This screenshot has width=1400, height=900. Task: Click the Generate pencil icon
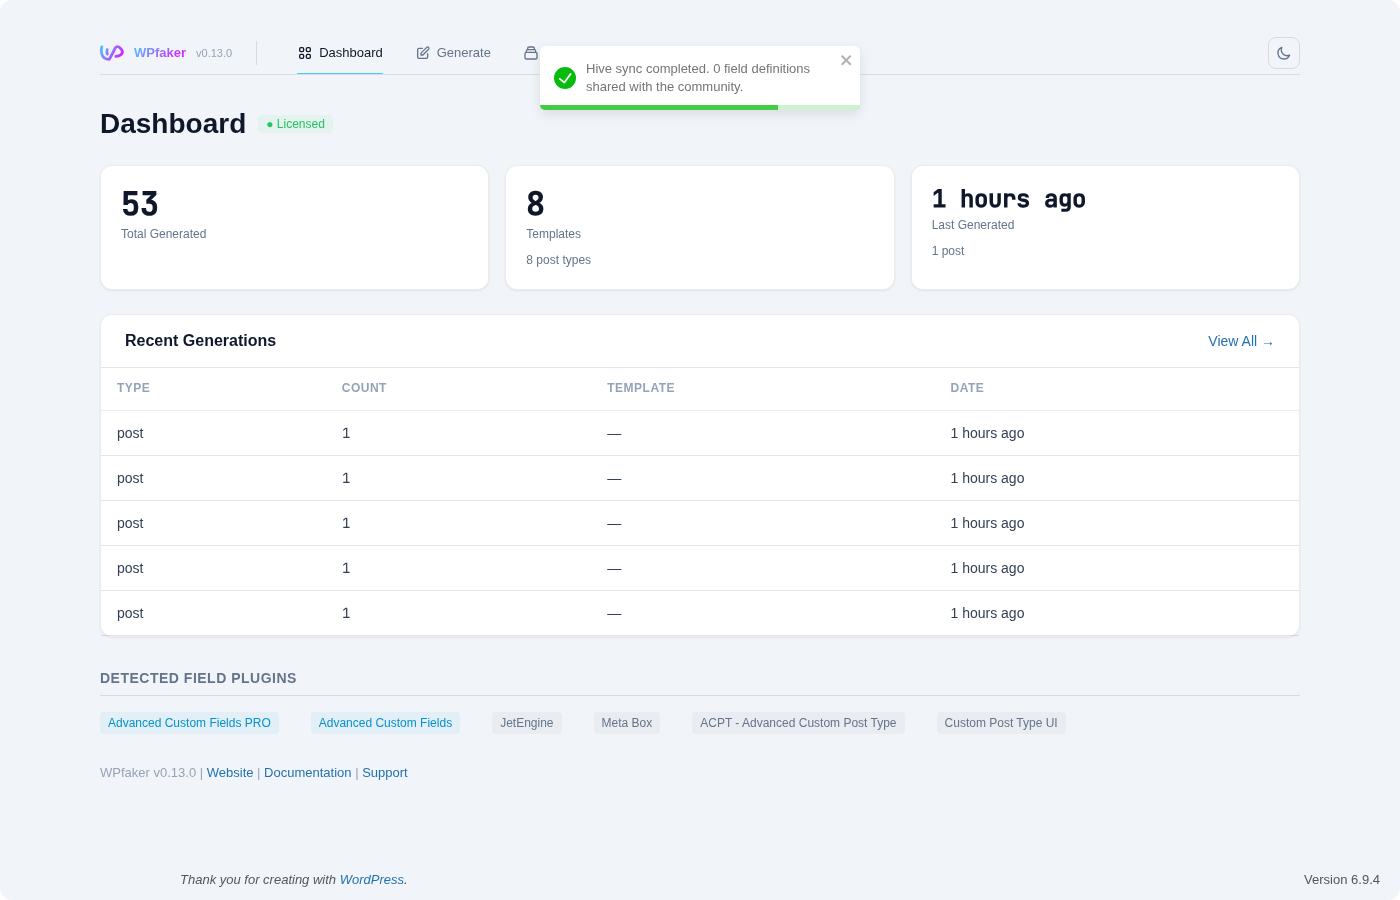click(421, 52)
